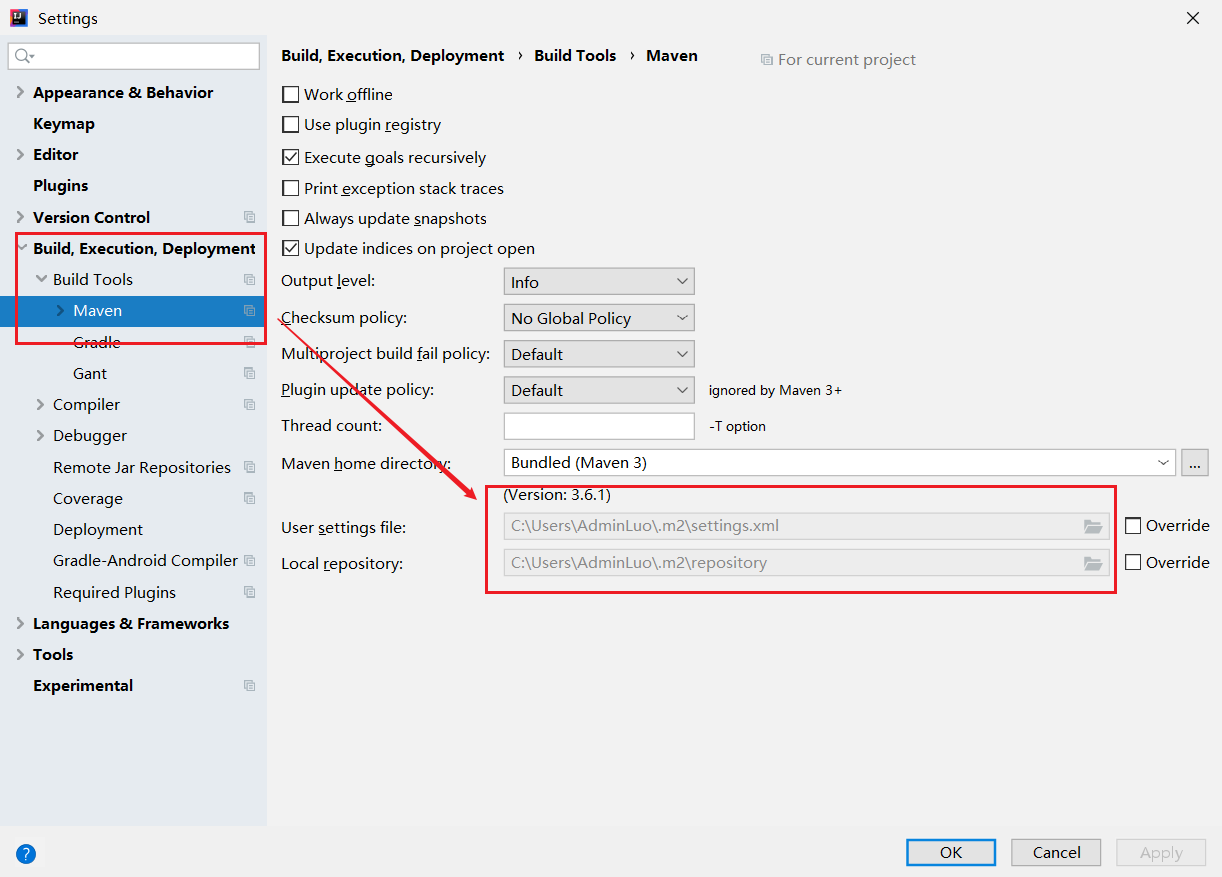This screenshot has height=877, width=1222.
Task: Collapse the Build Tools node
Action: click(x=40, y=279)
